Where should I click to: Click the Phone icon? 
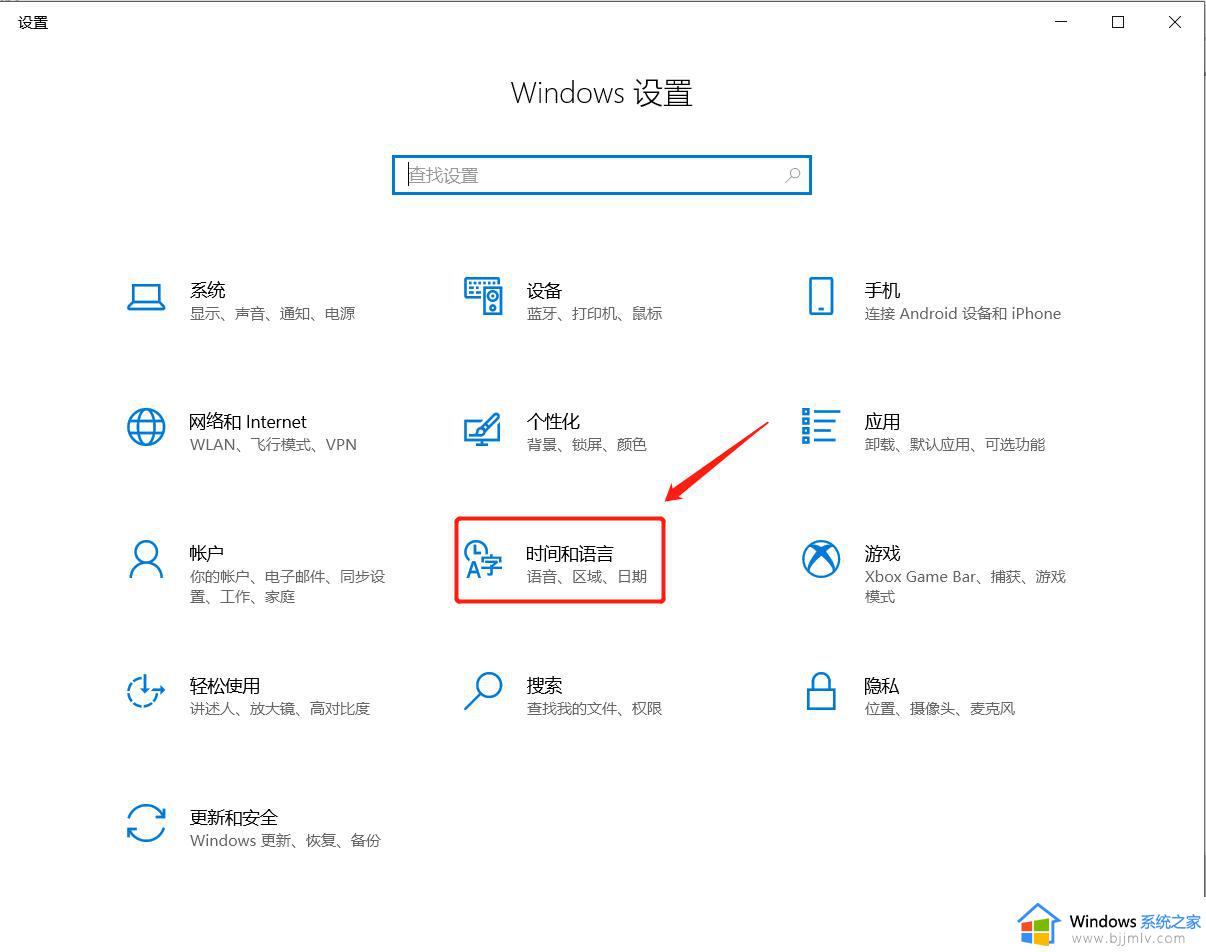(821, 297)
